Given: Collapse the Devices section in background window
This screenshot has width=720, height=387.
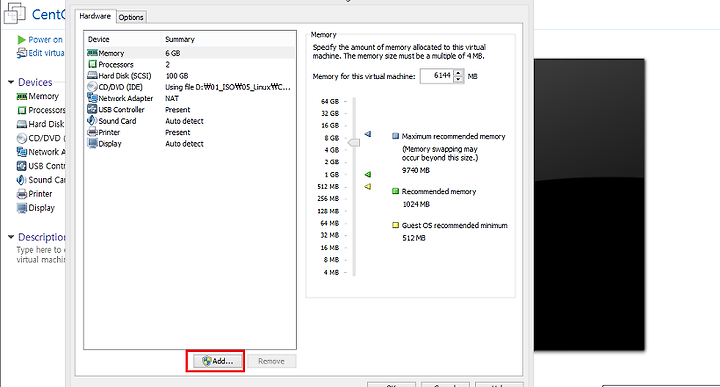Looking at the screenshot, I should pos(11,82).
